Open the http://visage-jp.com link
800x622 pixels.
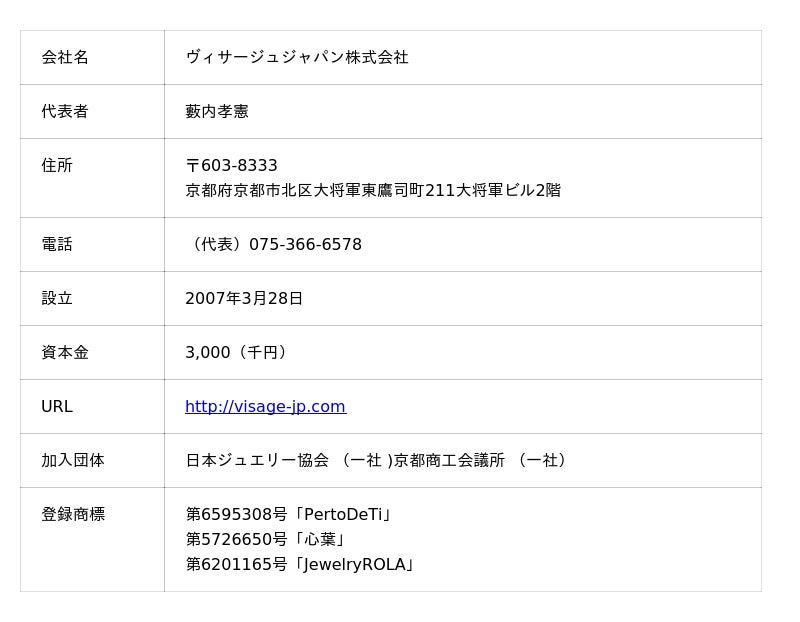[265, 407]
